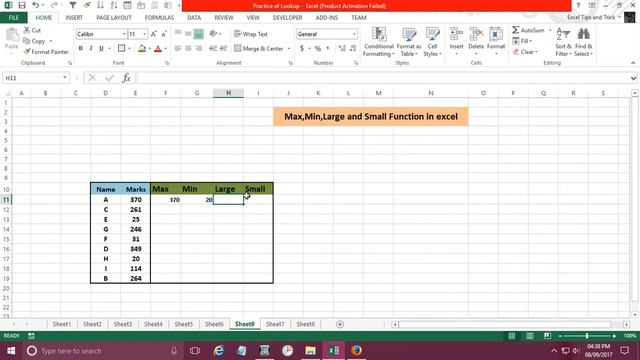Open Find & Select binoculars icon

[x=584, y=34]
